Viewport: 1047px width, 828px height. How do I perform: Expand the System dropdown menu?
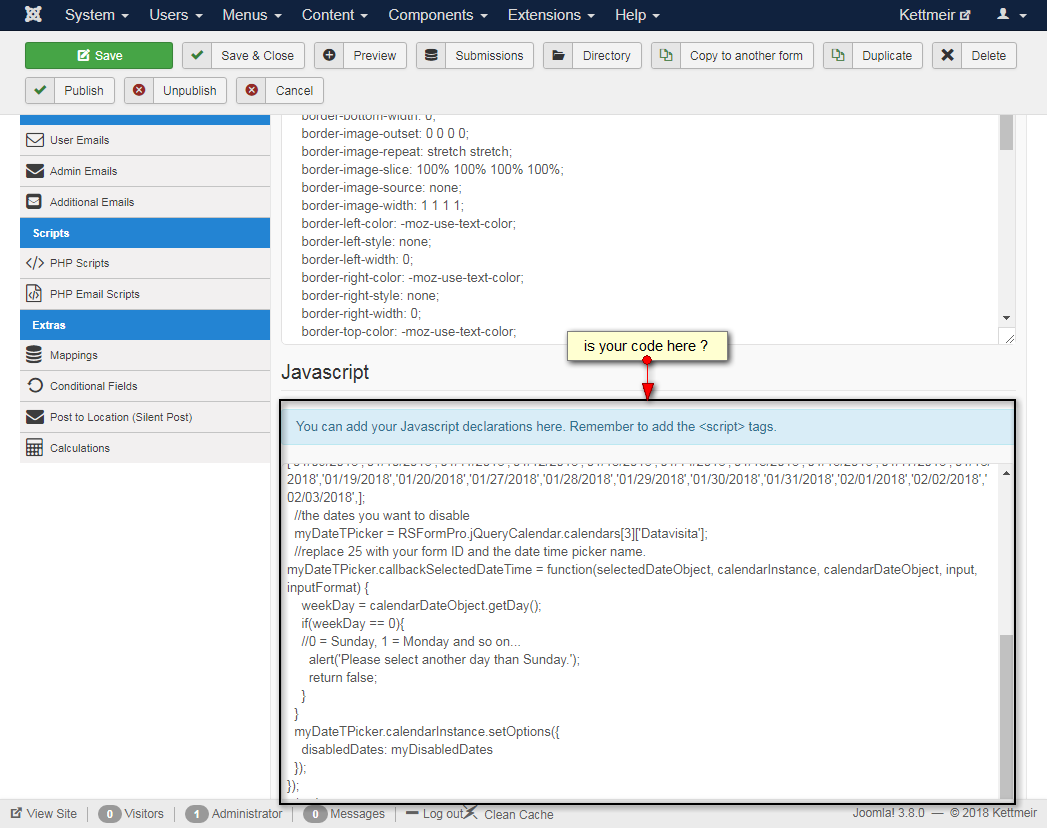(97, 15)
